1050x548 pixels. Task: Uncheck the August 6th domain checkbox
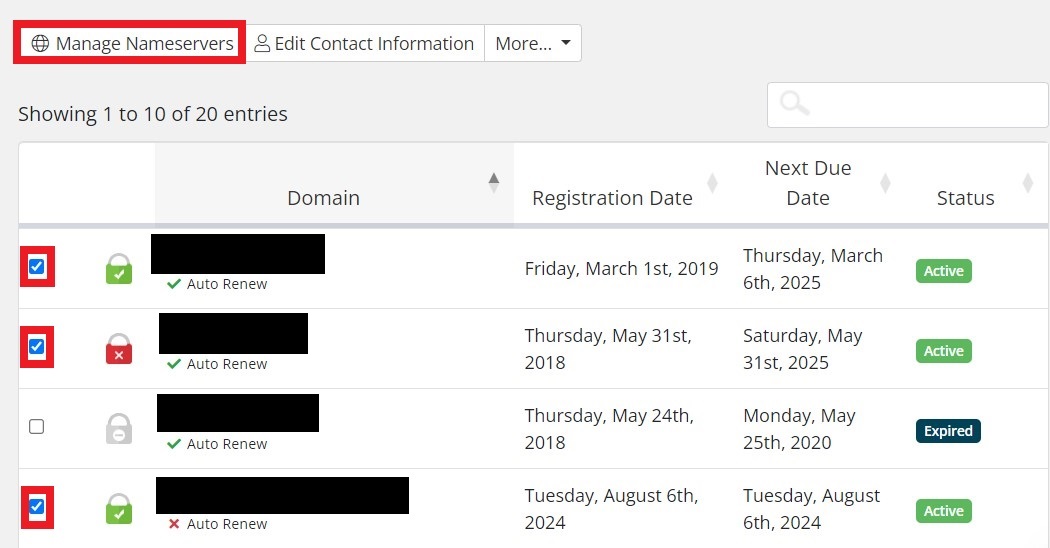(37, 506)
